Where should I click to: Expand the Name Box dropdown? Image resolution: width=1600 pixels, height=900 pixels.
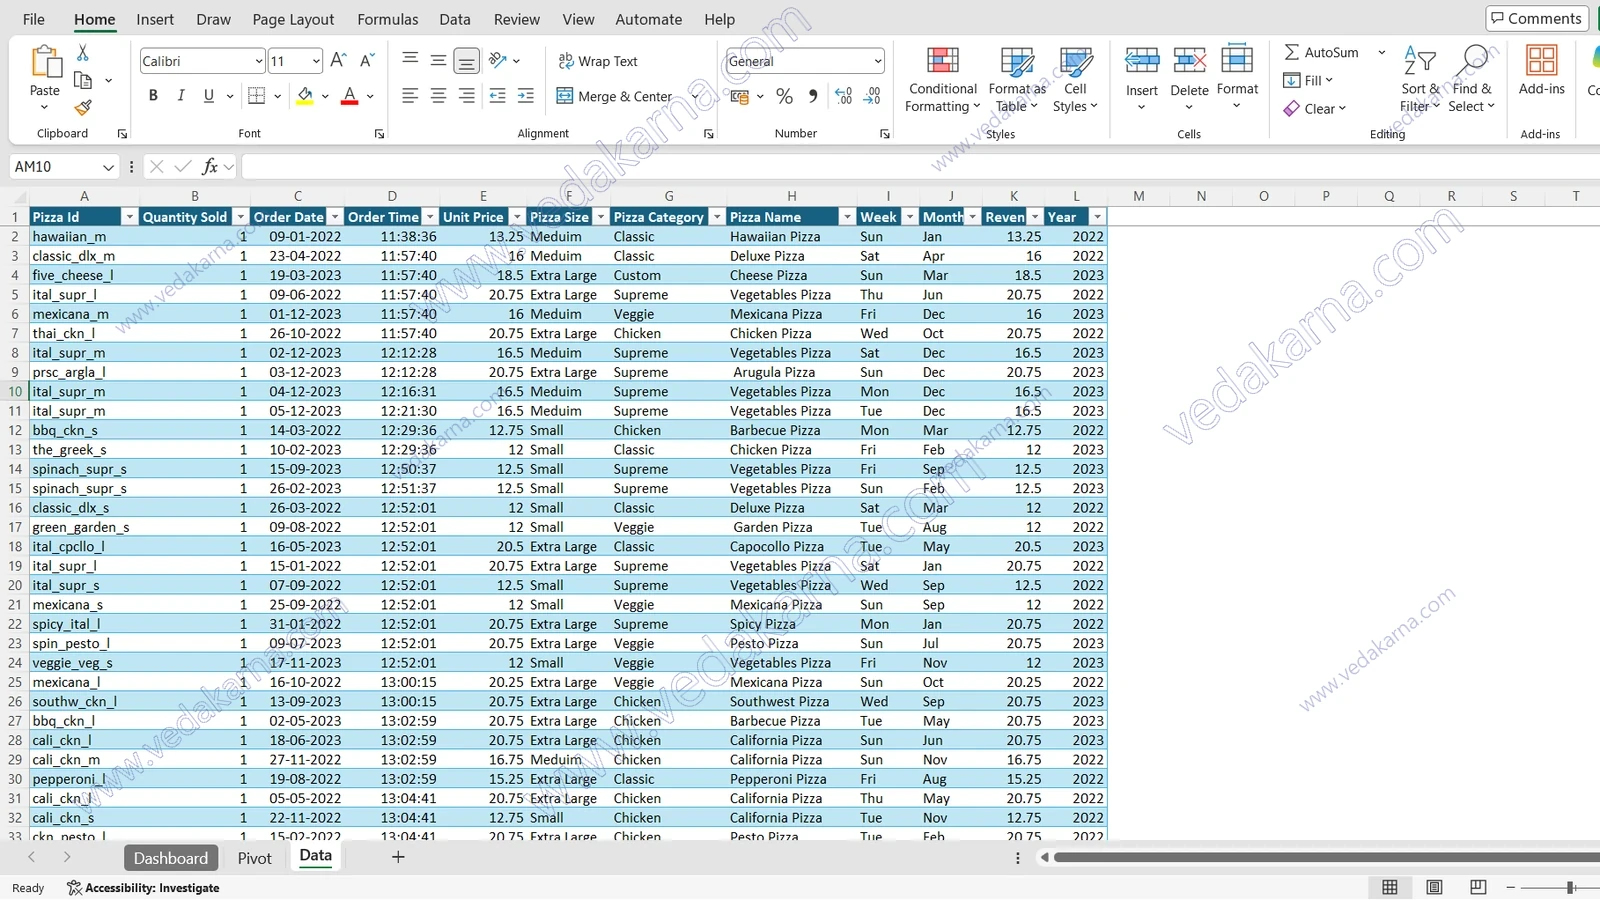coord(108,167)
